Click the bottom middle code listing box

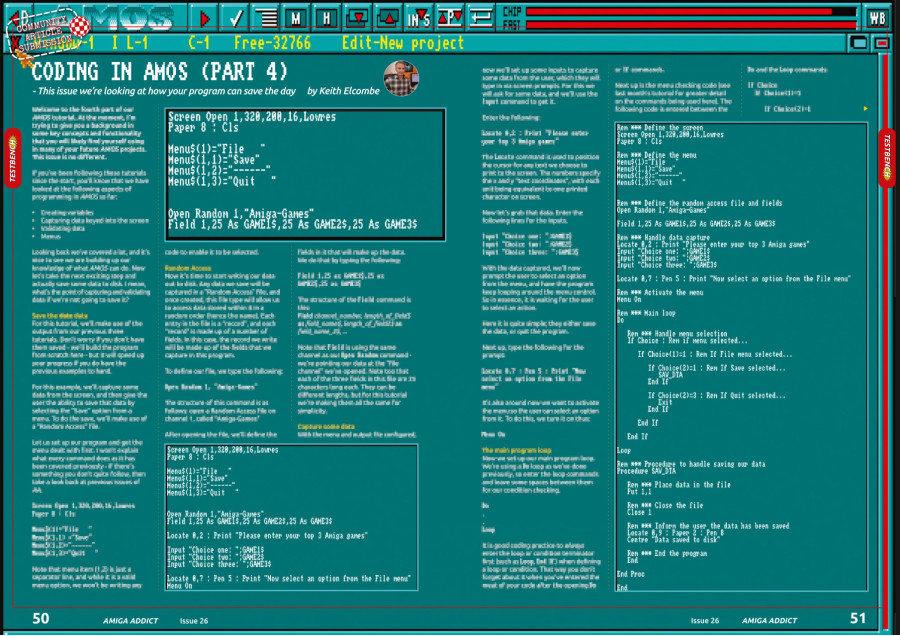pyautogui.click(x=292, y=517)
